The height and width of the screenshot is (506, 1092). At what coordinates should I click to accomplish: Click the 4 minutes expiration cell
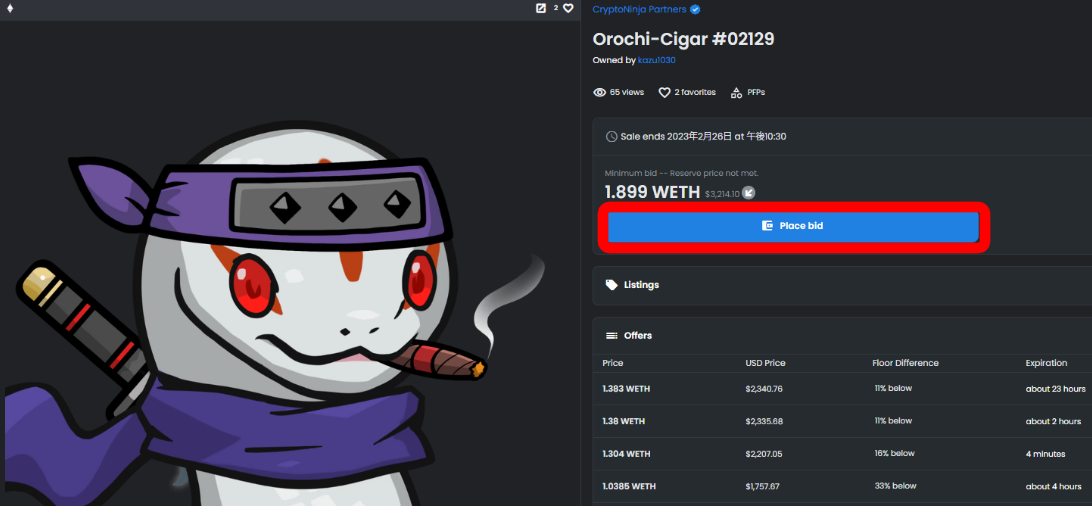(1045, 454)
